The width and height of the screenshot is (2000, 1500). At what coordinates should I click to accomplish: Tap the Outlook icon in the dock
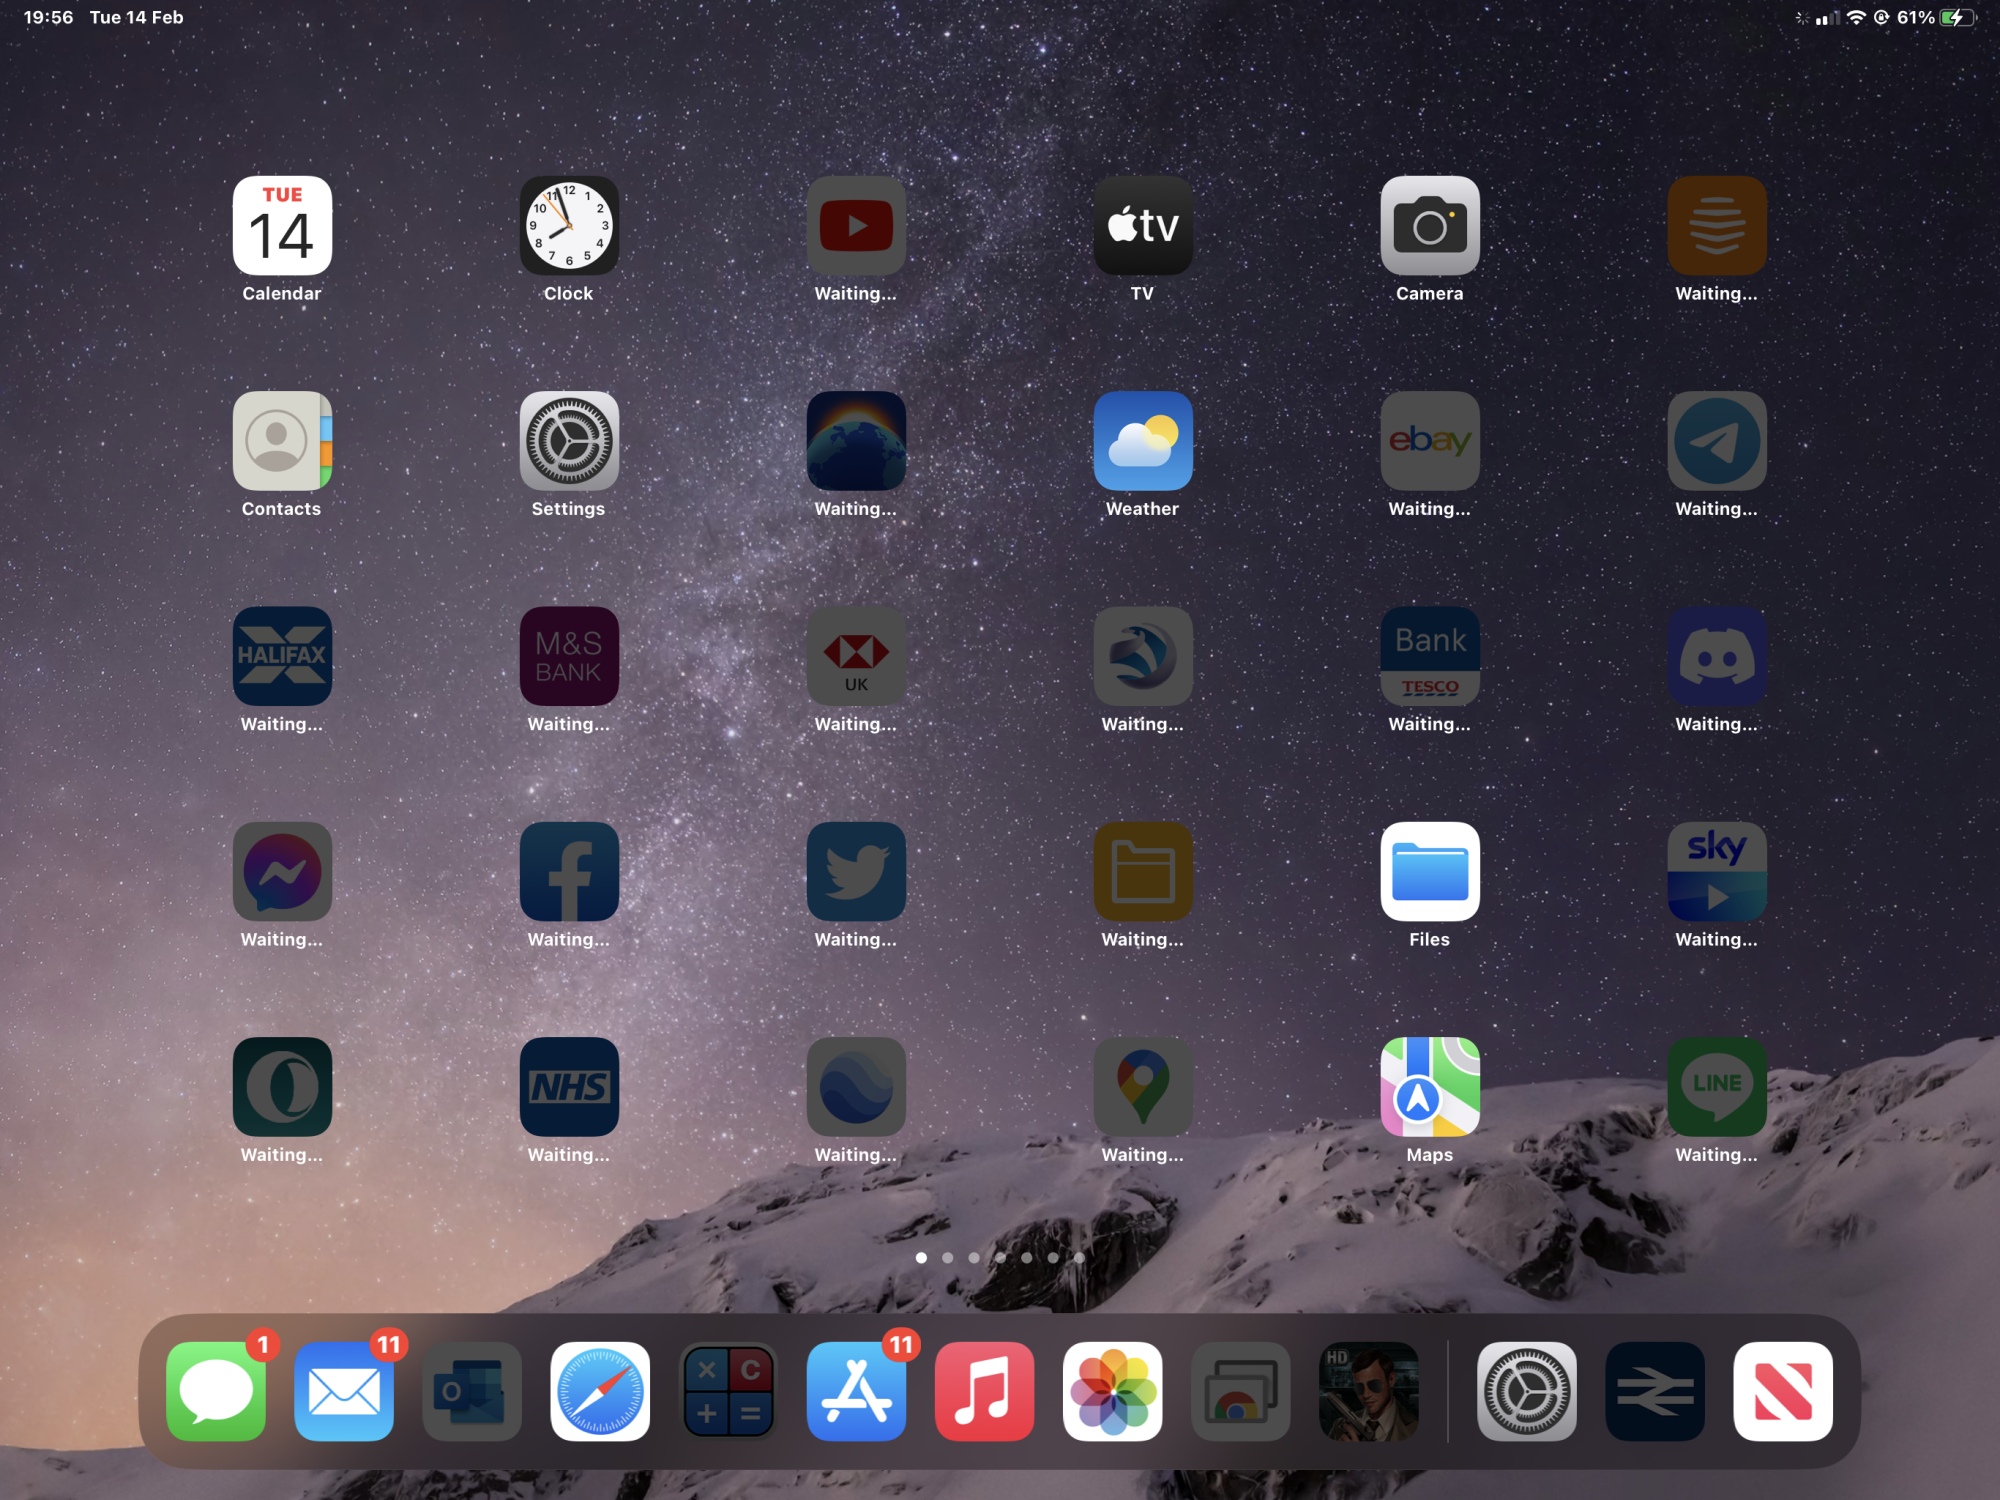point(472,1391)
